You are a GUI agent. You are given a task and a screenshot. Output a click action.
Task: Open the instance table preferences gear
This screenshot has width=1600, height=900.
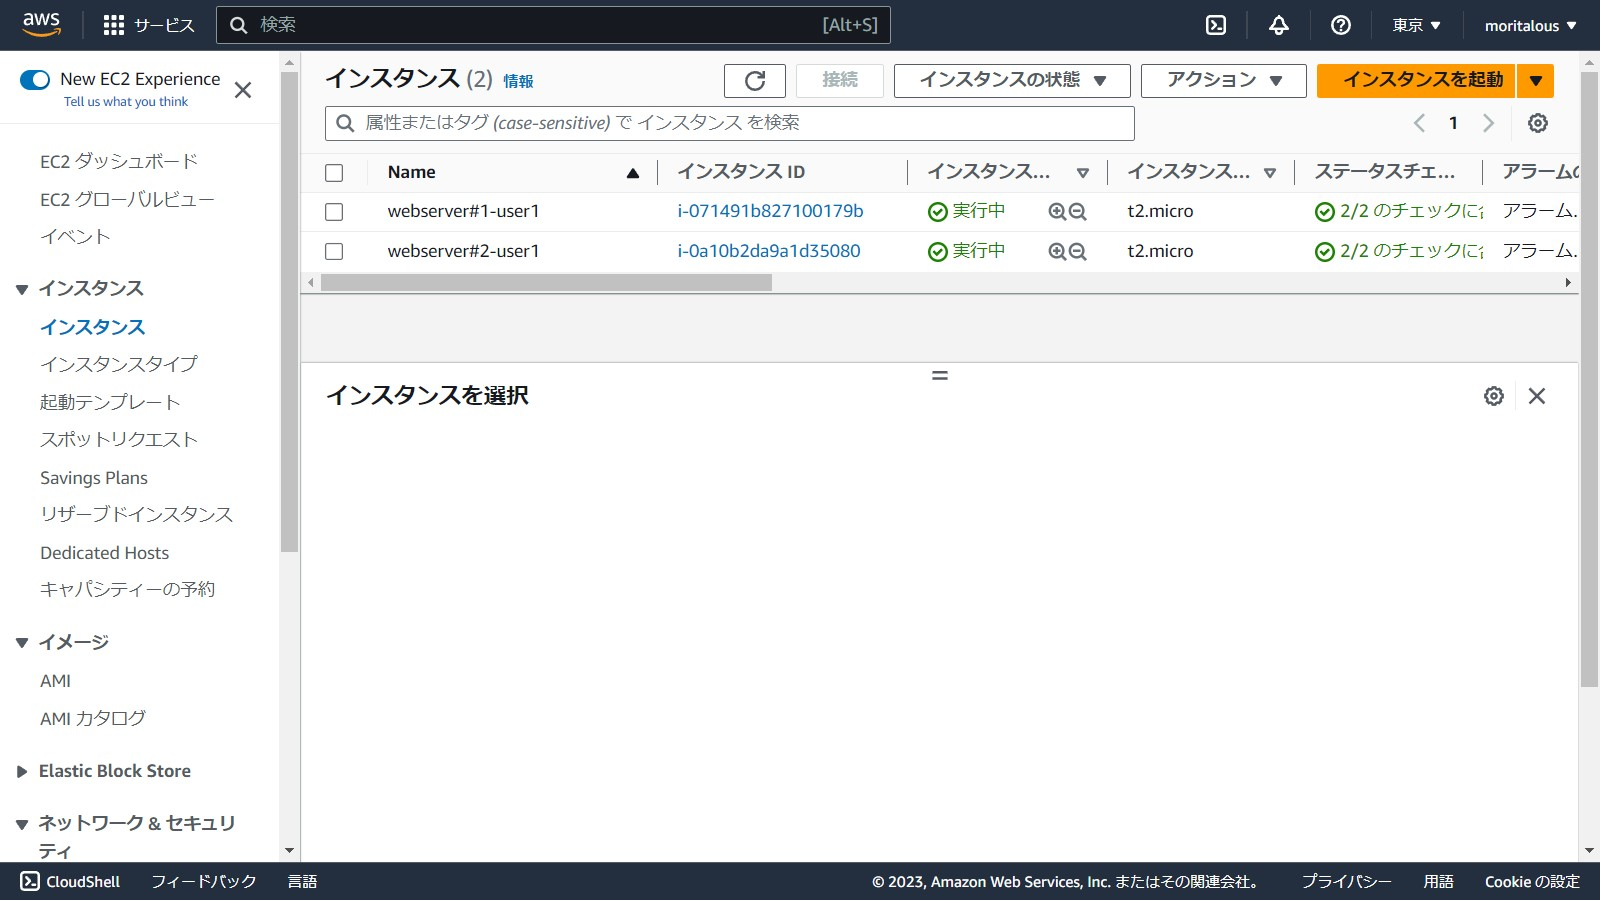click(x=1537, y=122)
